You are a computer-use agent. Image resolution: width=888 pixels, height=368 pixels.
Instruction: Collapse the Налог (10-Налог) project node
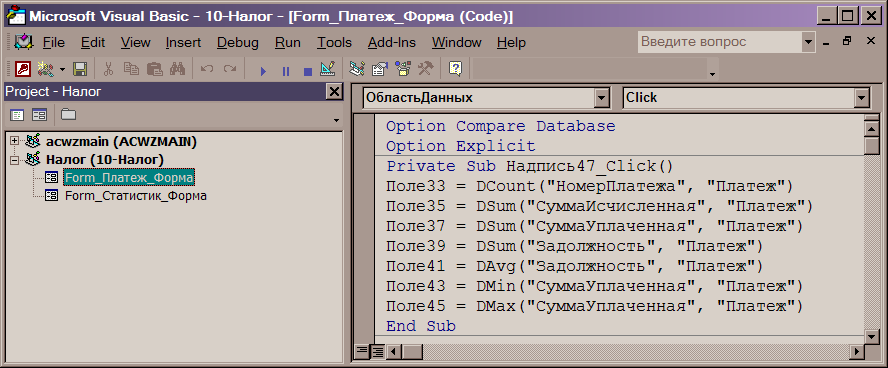(15, 160)
